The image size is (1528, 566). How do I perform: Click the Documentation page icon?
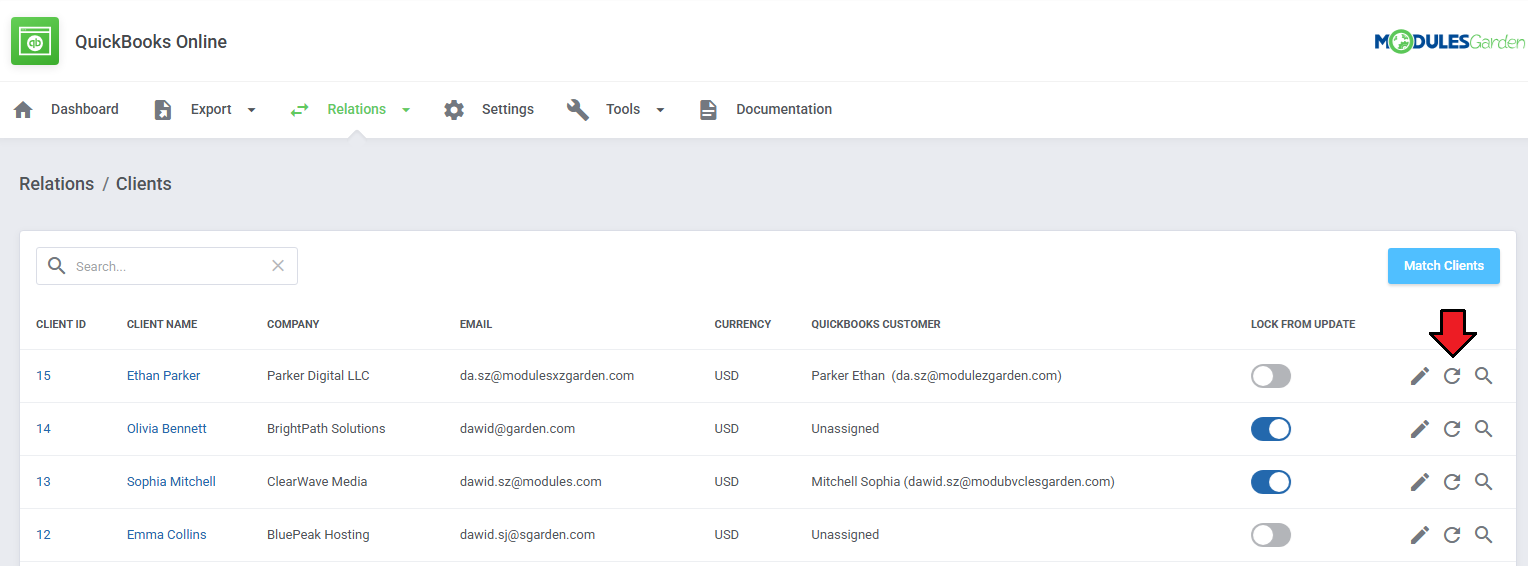click(x=708, y=110)
